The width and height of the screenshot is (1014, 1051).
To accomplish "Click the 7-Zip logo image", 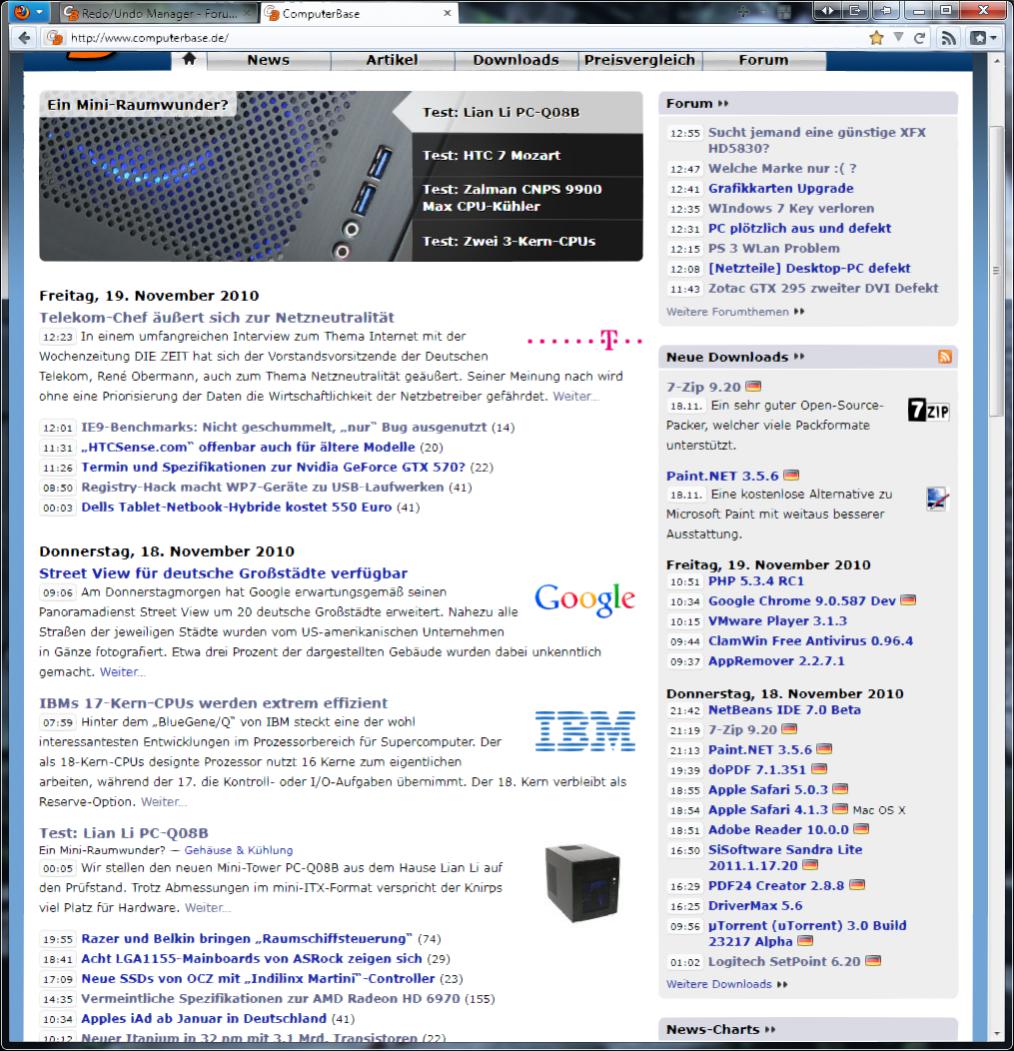I will [929, 410].
